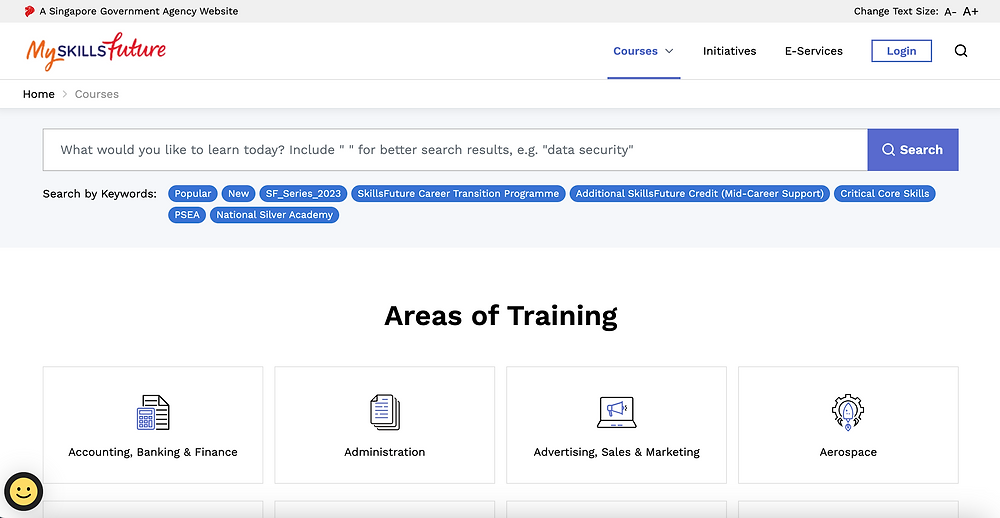Open the Administration label

click(x=385, y=452)
